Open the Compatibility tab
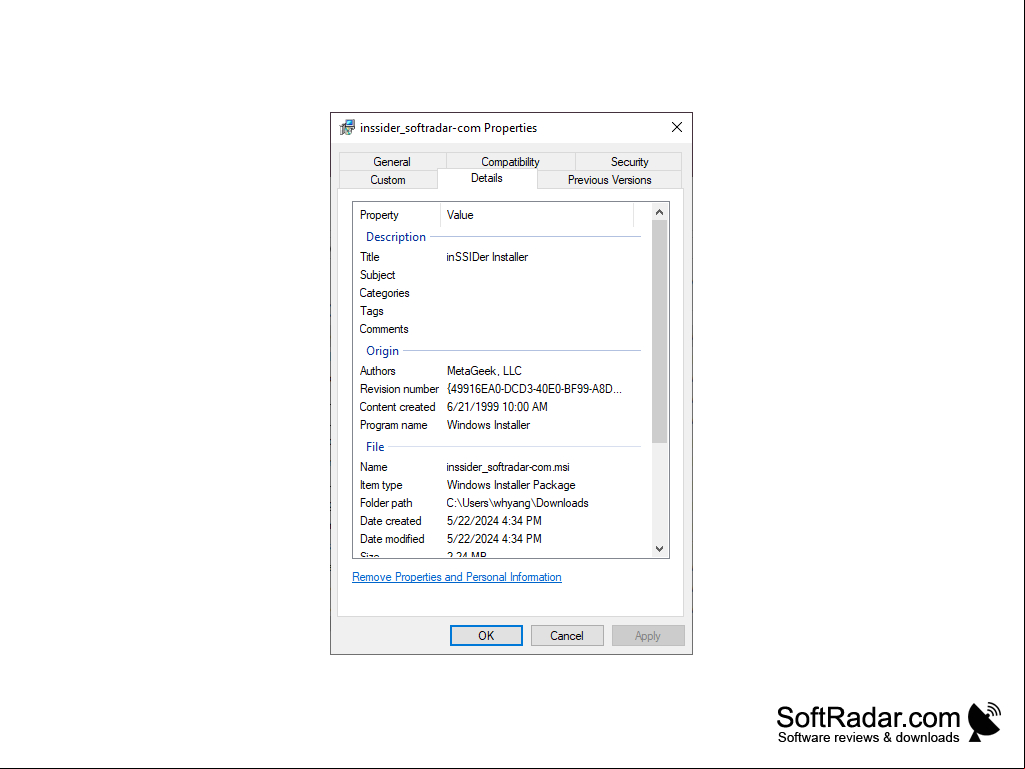The image size is (1025, 769). (x=511, y=162)
